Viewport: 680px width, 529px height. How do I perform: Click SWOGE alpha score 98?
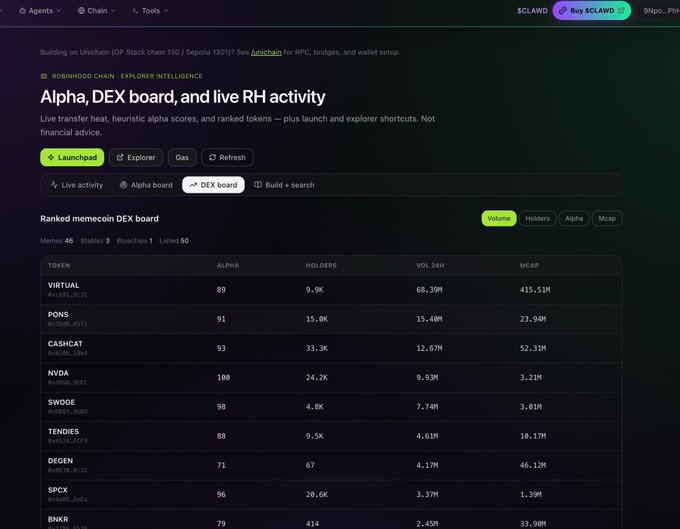(x=221, y=407)
